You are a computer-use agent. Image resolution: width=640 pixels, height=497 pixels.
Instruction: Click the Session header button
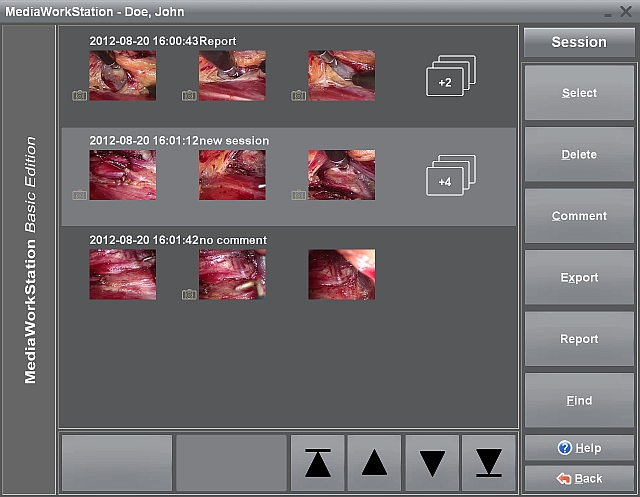coord(579,42)
